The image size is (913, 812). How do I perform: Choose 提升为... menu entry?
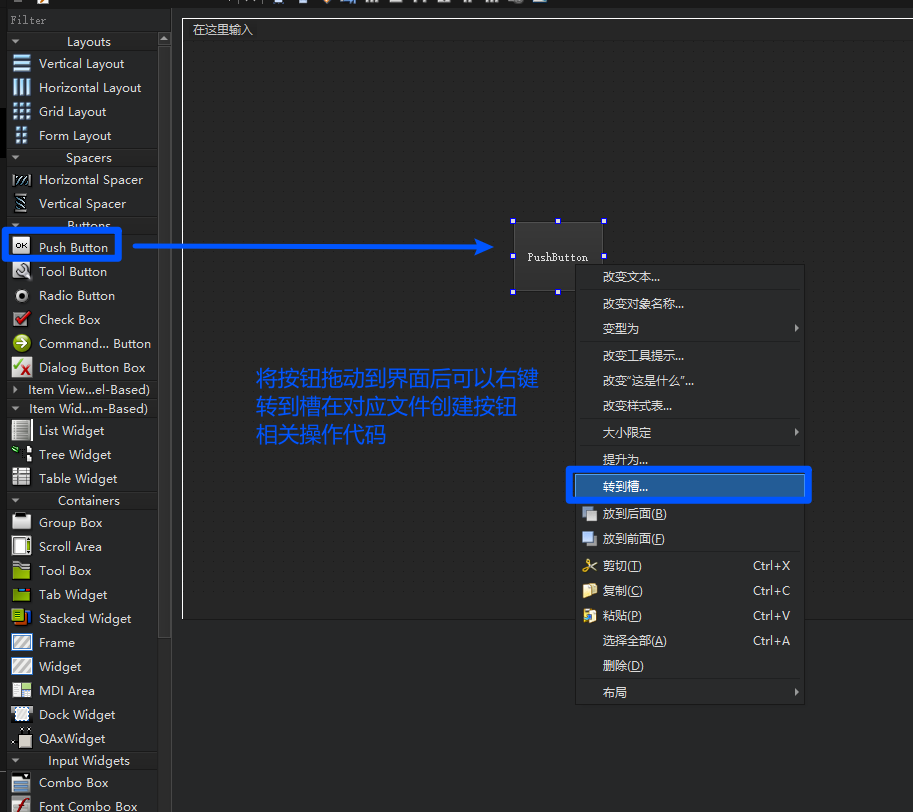pos(689,459)
